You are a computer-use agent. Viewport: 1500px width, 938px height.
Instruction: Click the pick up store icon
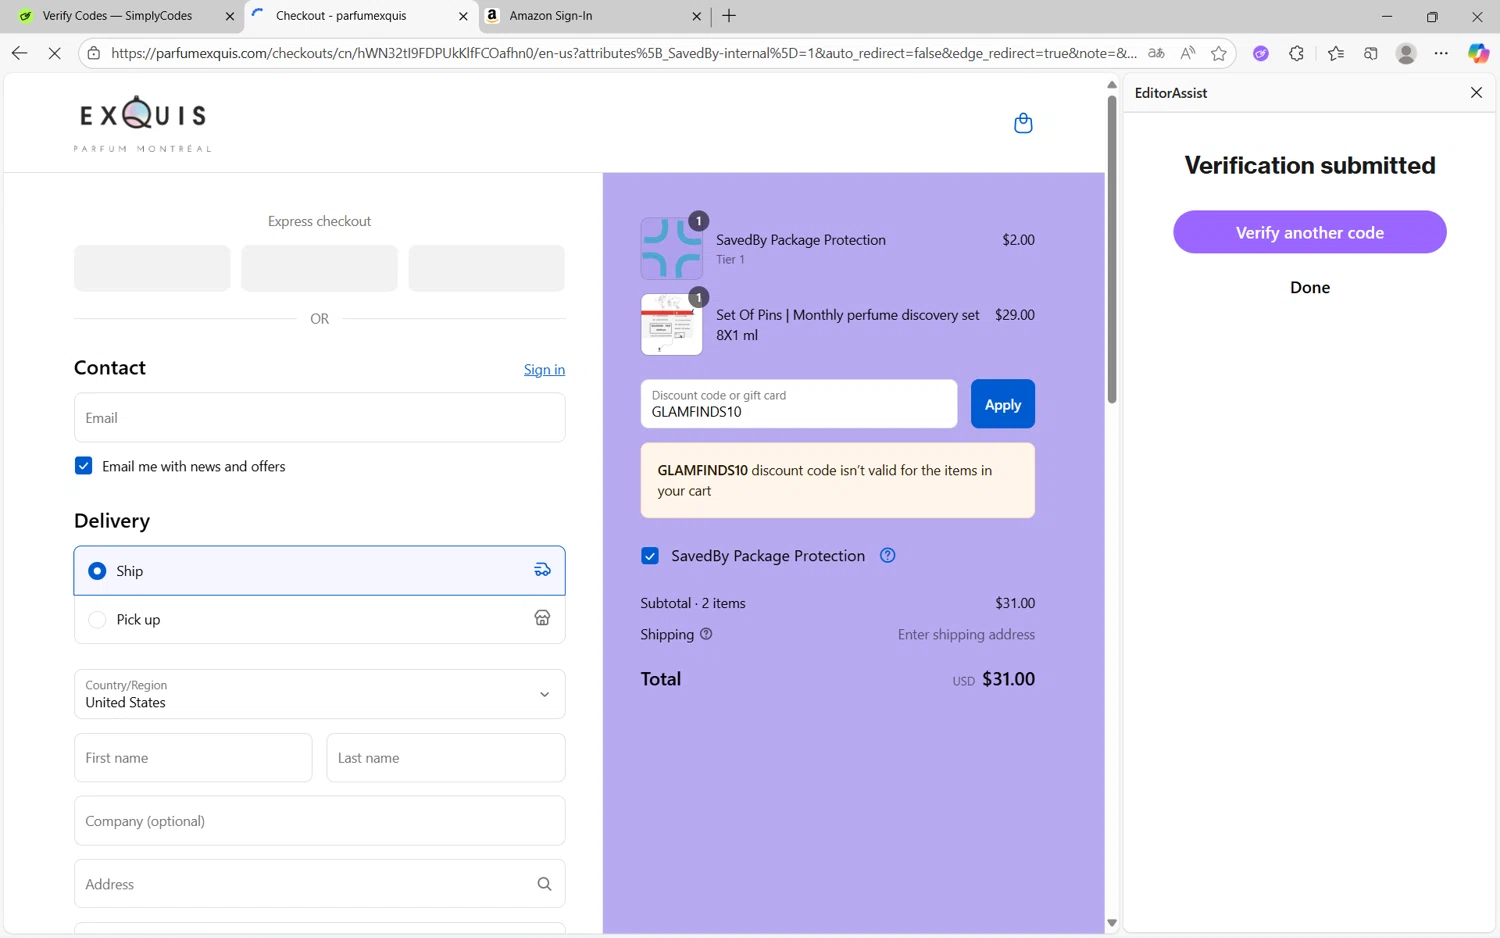542,618
